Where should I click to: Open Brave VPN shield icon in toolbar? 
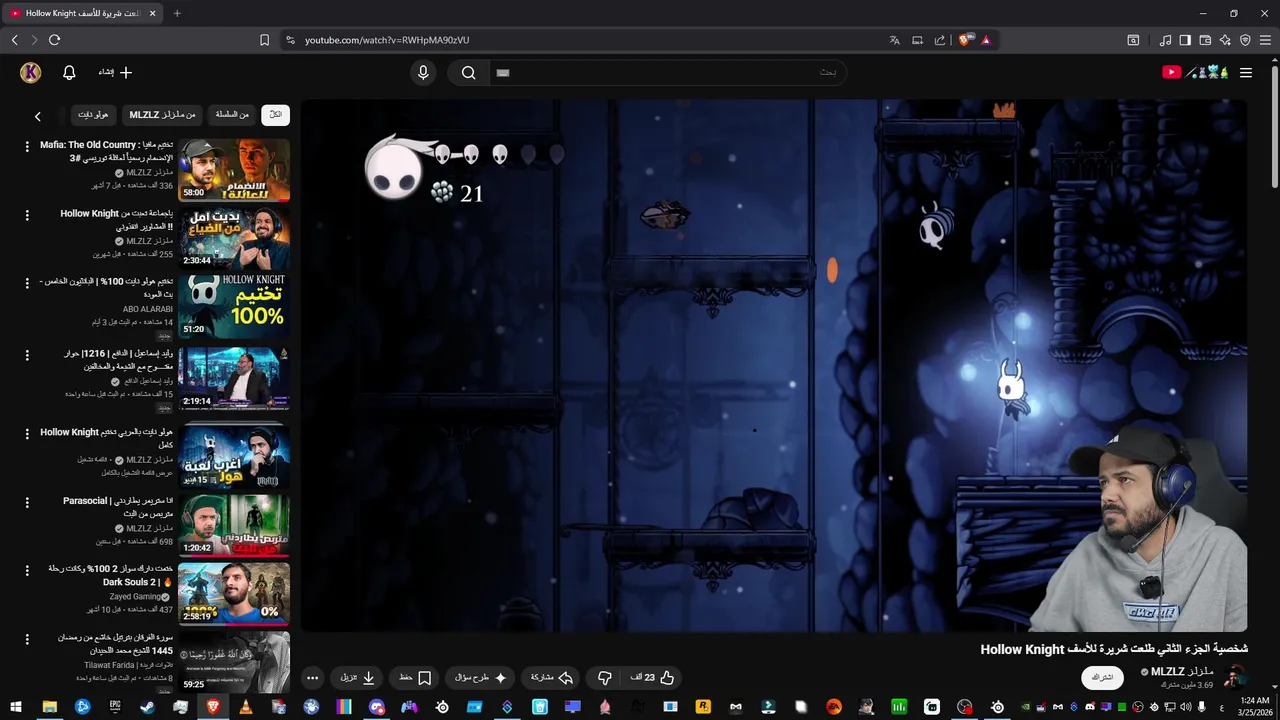(x=1245, y=40)
